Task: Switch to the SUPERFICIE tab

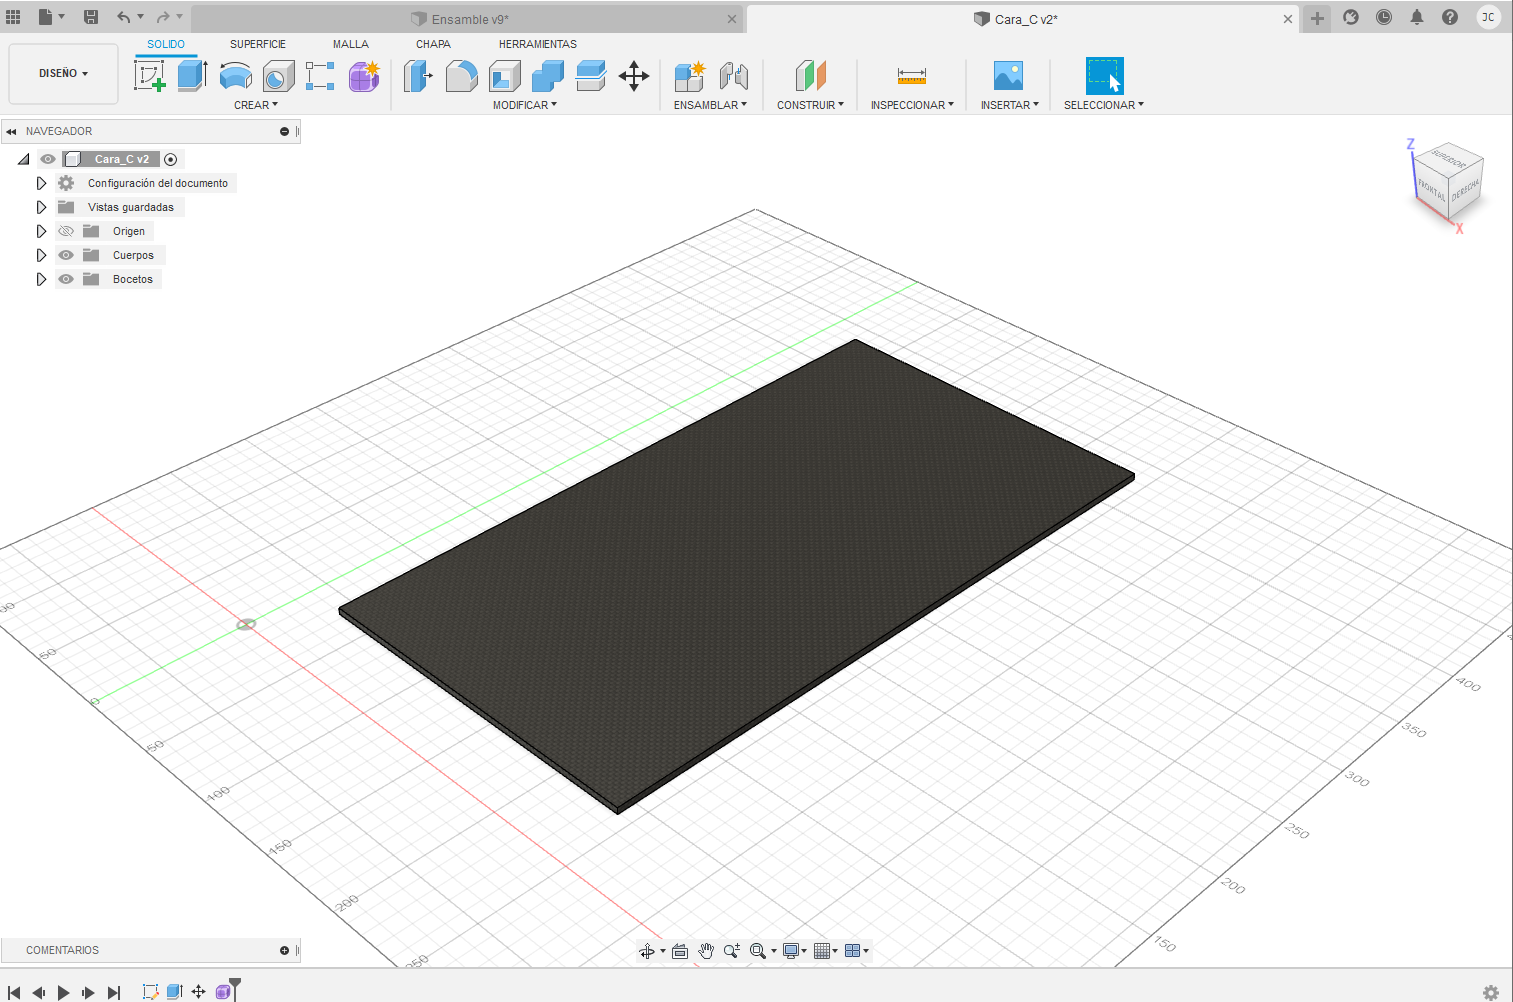Action: coord(258,44)
